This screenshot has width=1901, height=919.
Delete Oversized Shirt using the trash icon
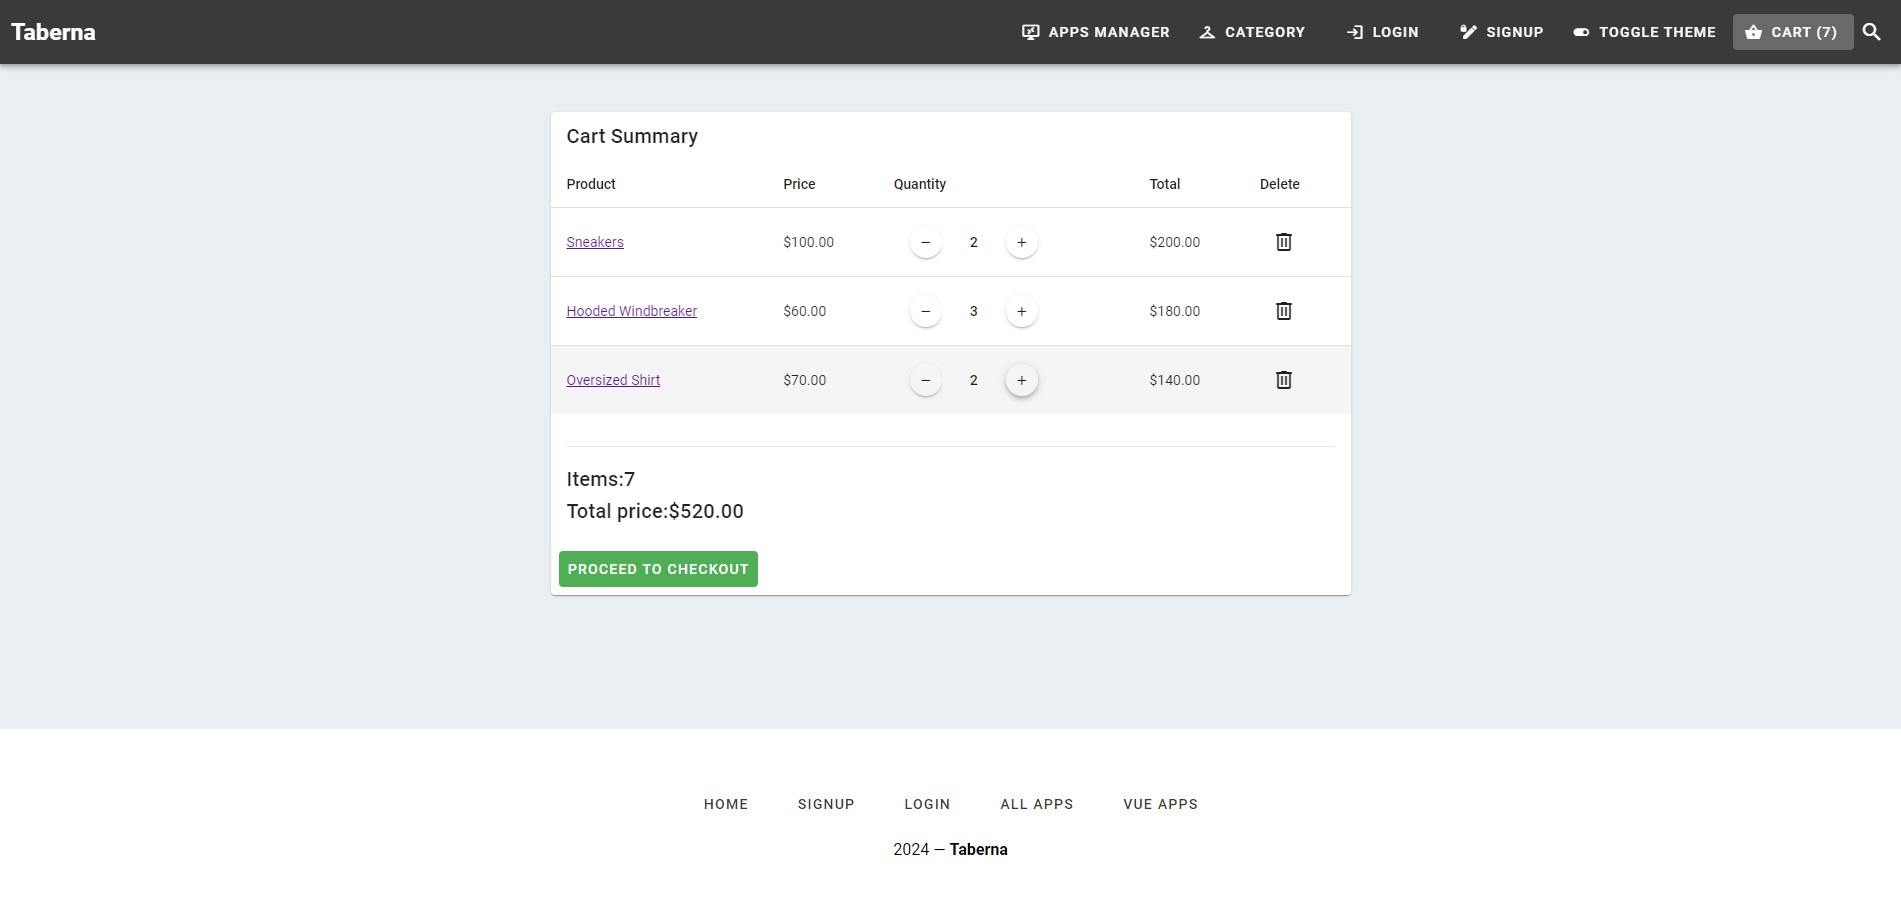[x=1283, y=379]
